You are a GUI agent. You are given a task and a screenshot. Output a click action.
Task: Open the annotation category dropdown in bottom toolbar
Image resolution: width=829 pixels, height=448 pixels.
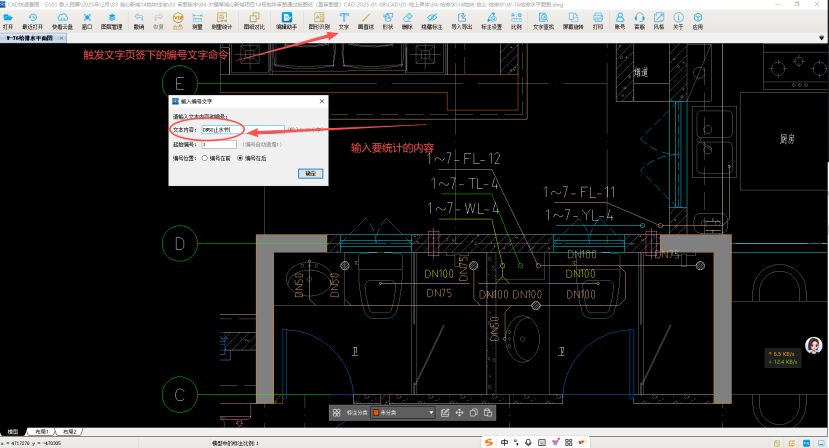(403, 413)
